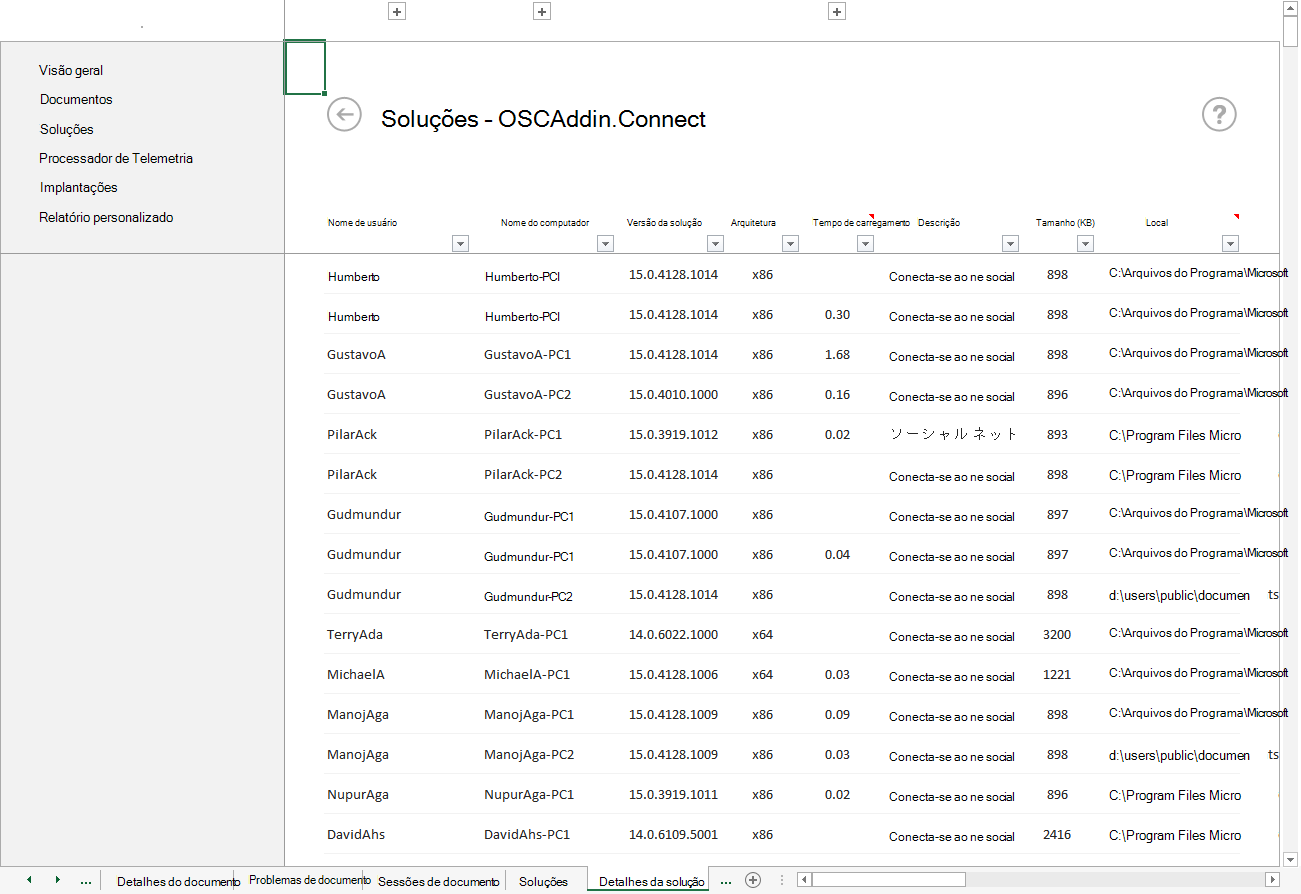Viewport: 1301px width, 894px height.
Task: Open Versão da solução filter dropdown
Action: (715, 243)
